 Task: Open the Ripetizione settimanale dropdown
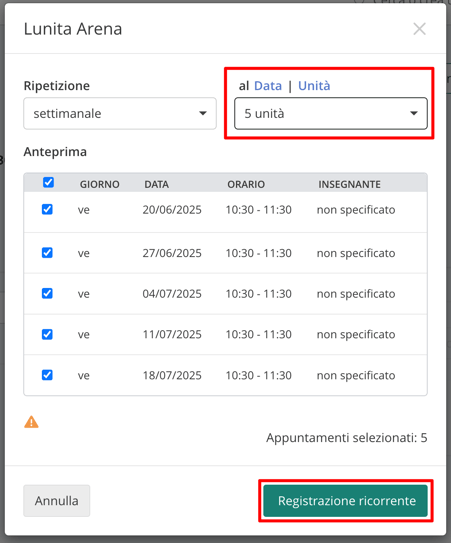click(x=120, y=114)
